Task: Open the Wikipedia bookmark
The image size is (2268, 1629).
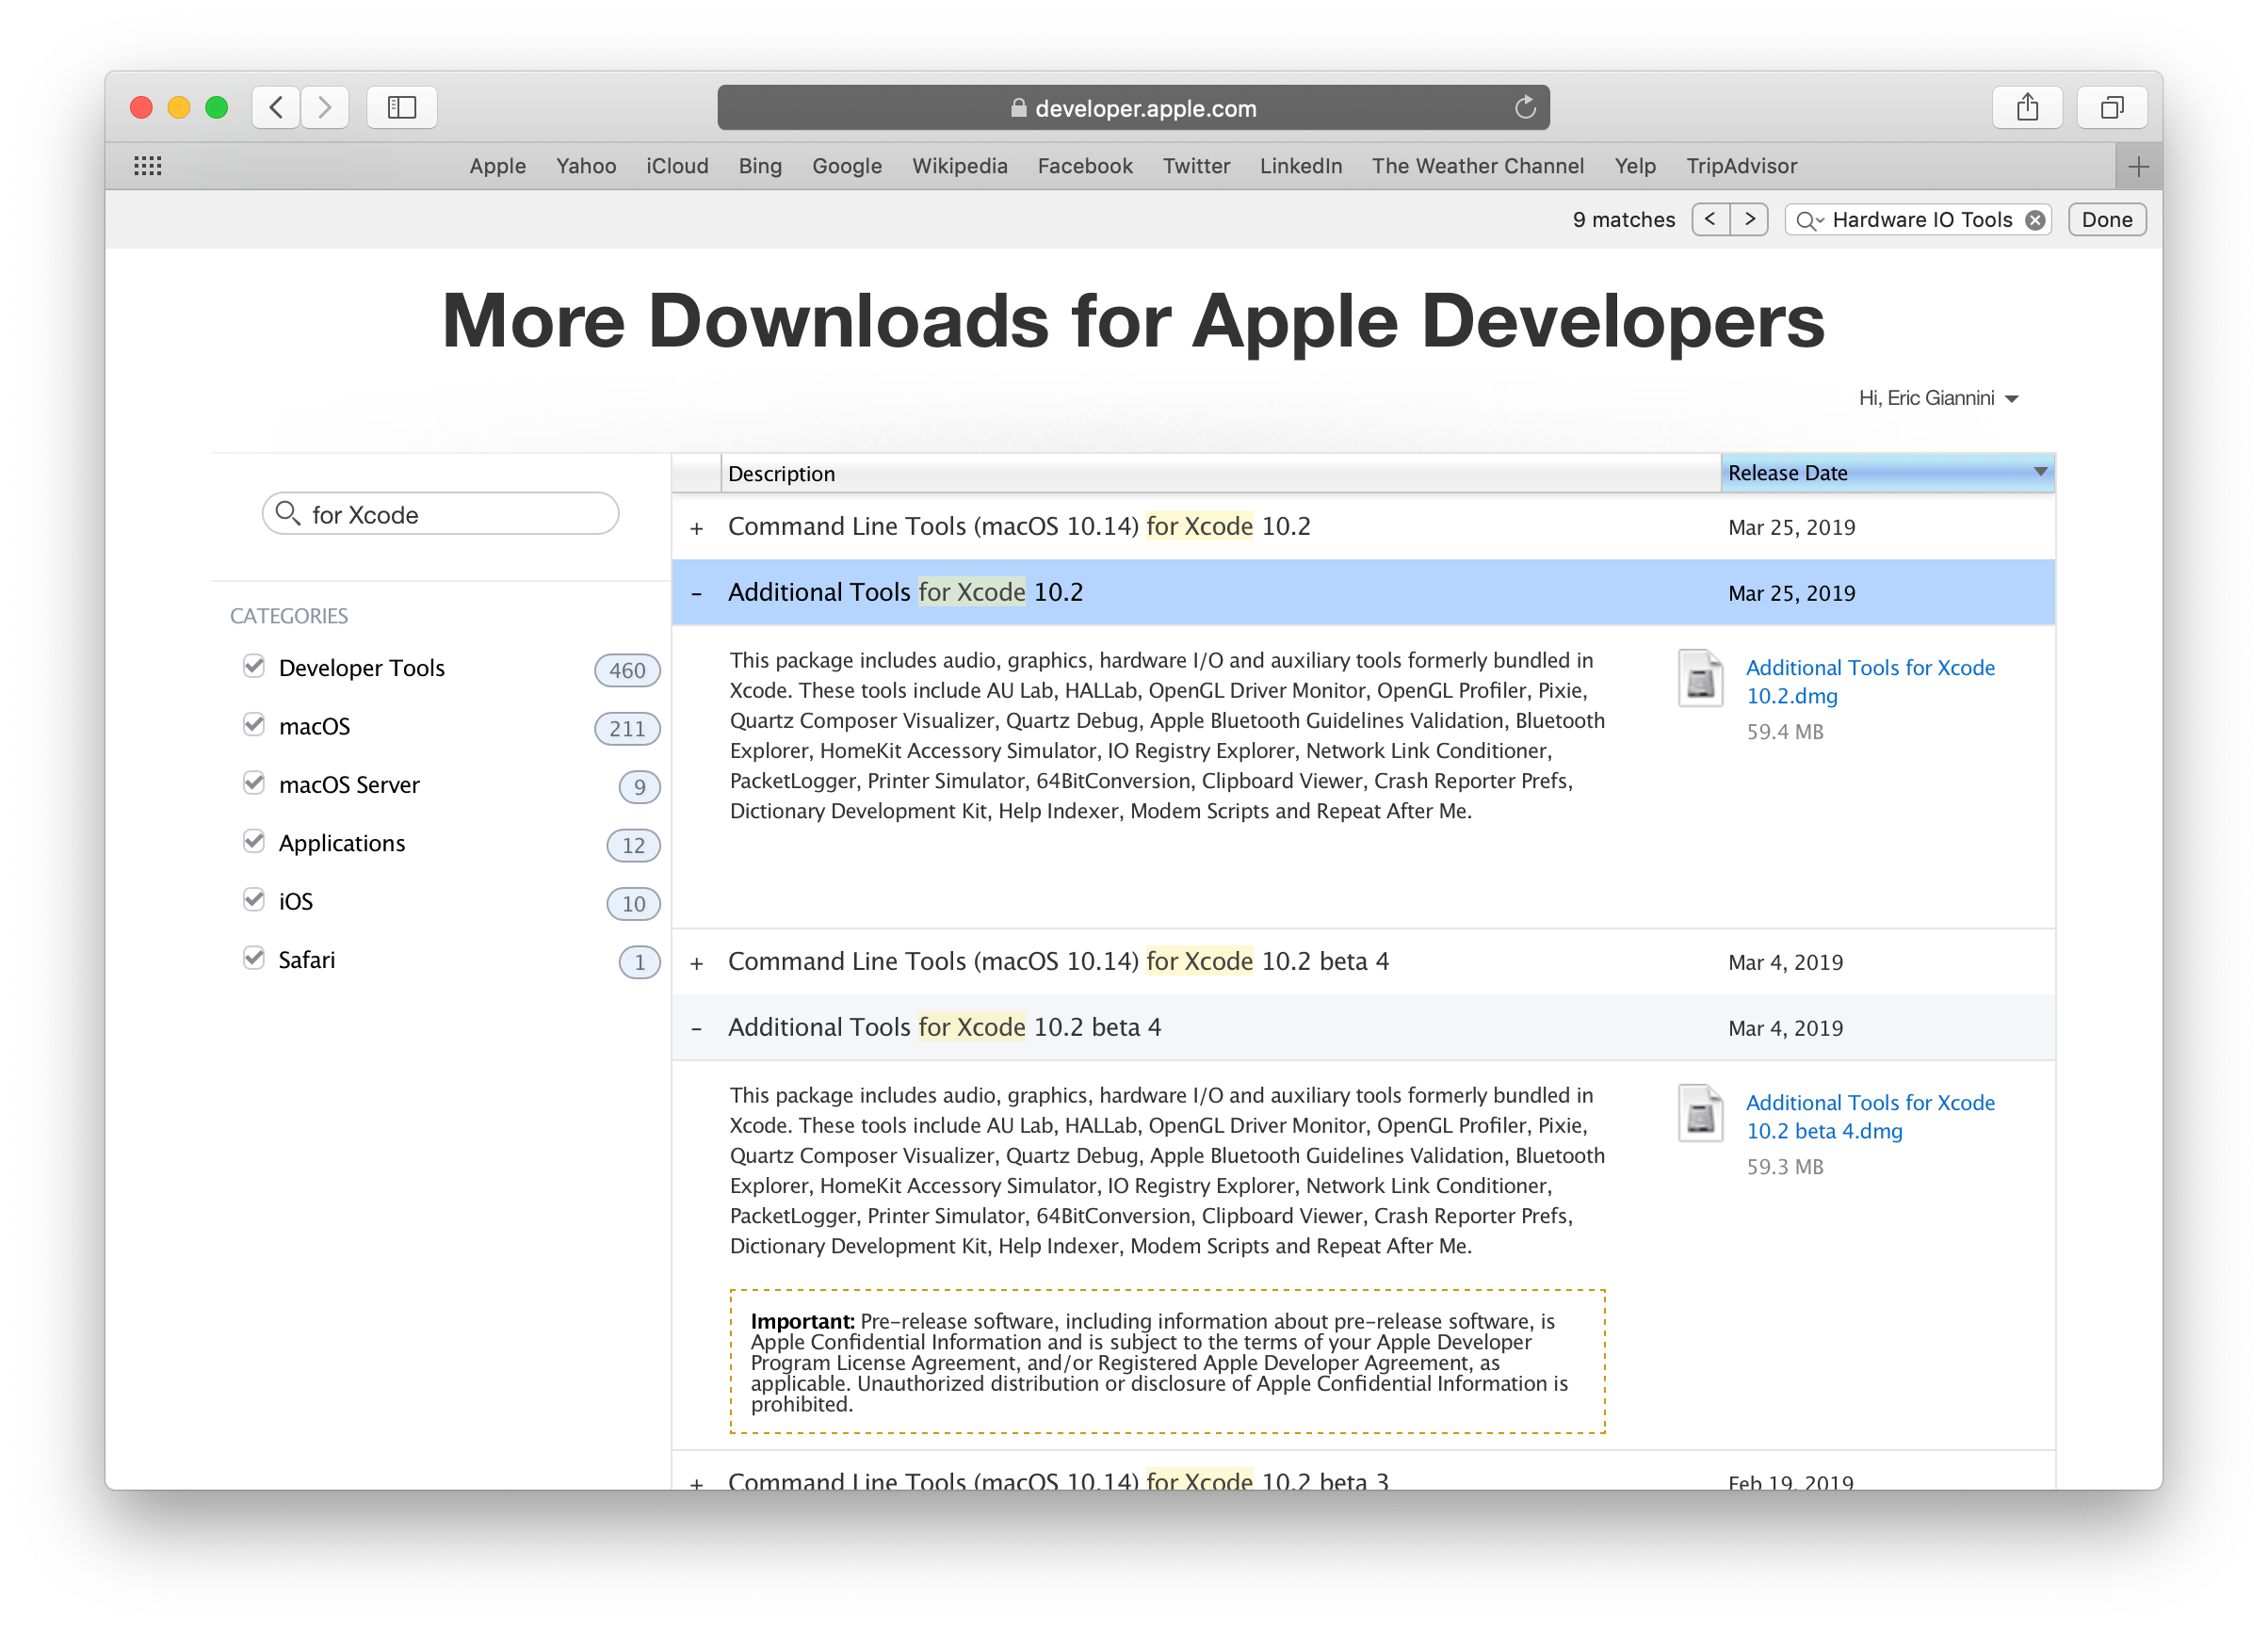Action: click(960, 166)
